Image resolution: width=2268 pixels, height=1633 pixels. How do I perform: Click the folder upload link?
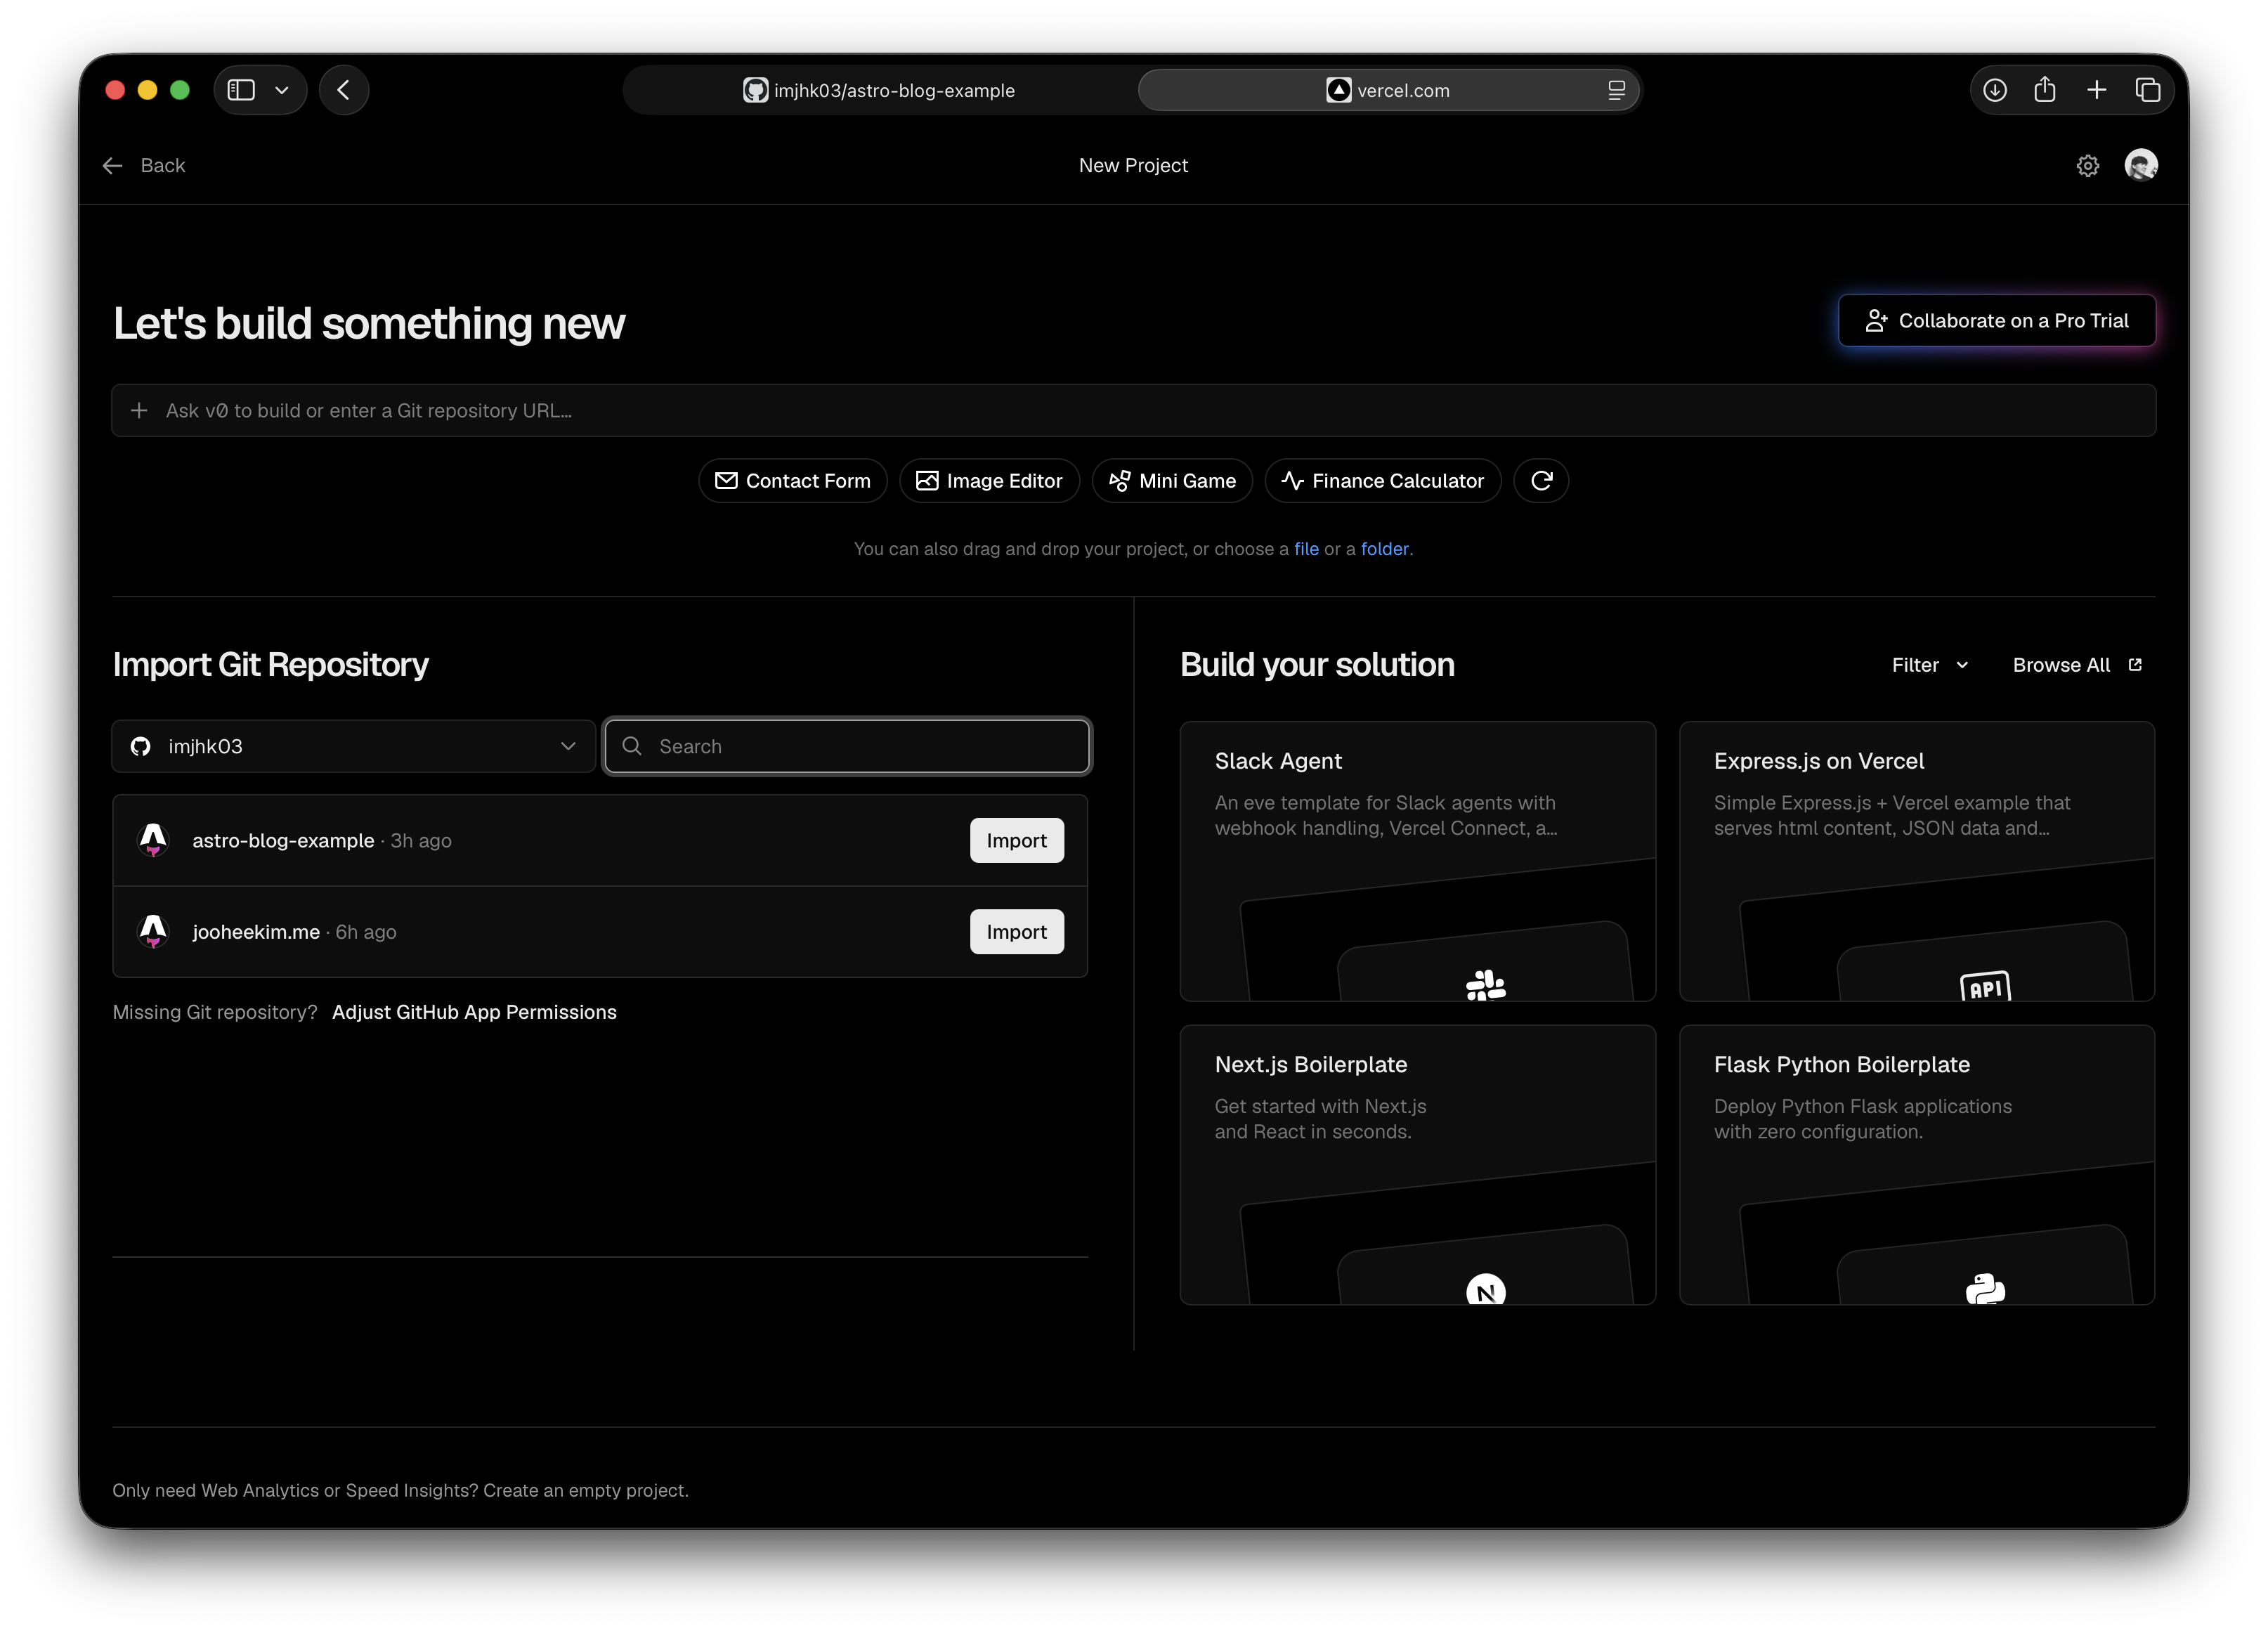coord(1385,549)
